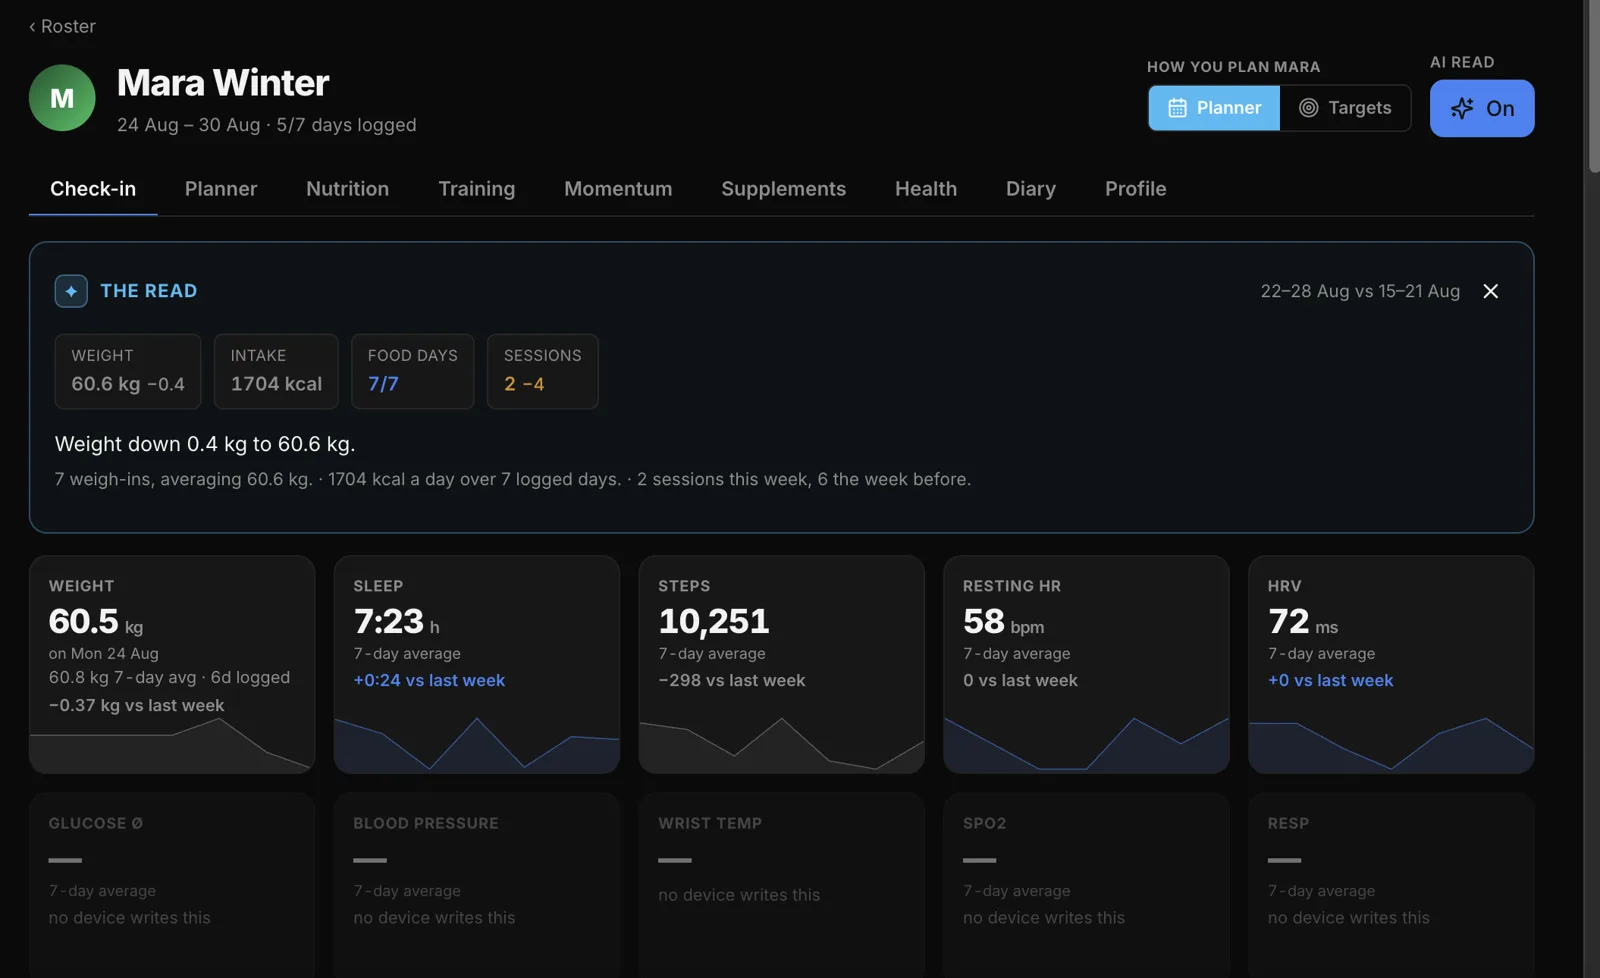Image resolution: width=1600 pixels, height=978 pixels.
Task: Click the Glucose card
Action: [x=172, y=885]
